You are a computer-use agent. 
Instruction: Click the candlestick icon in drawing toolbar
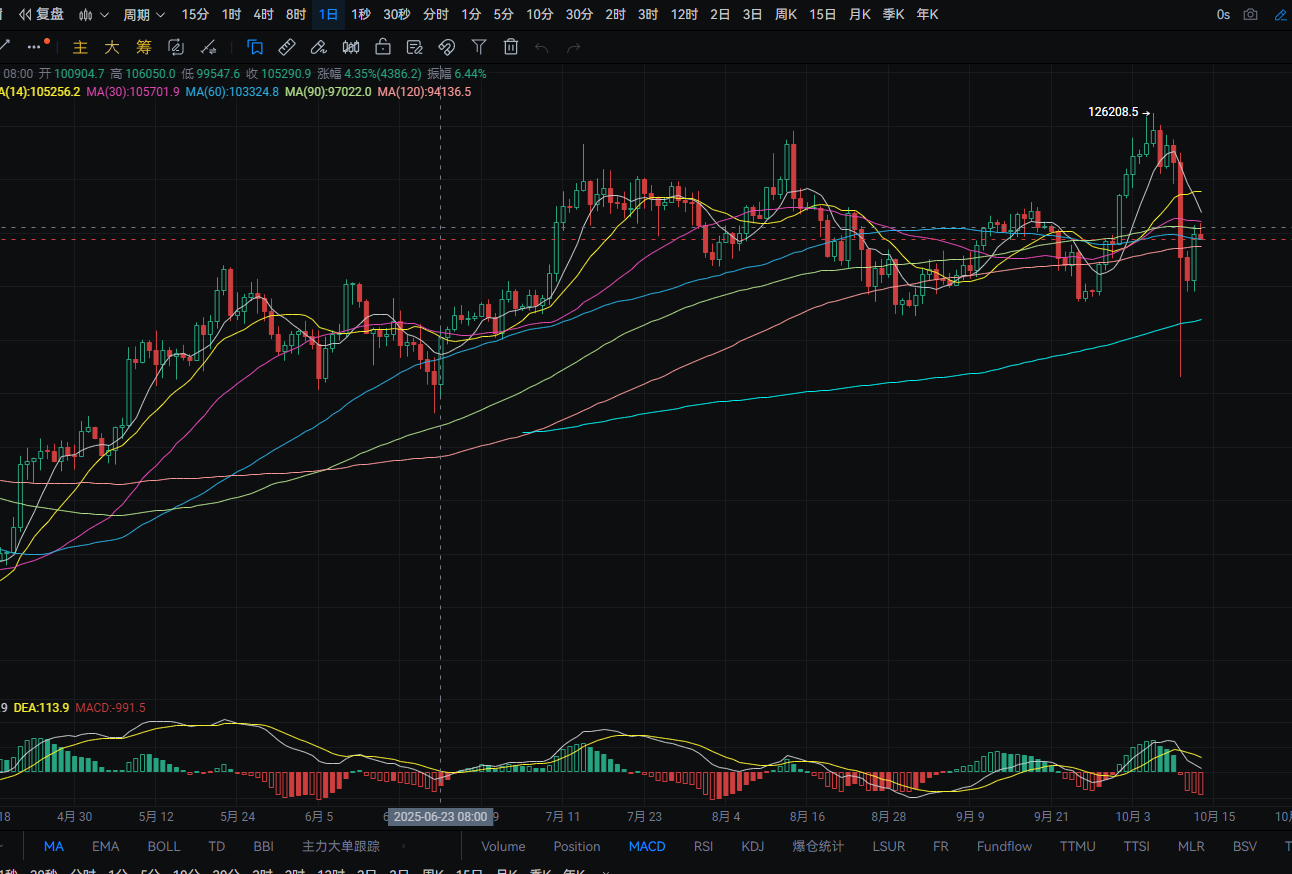point(351,47)
